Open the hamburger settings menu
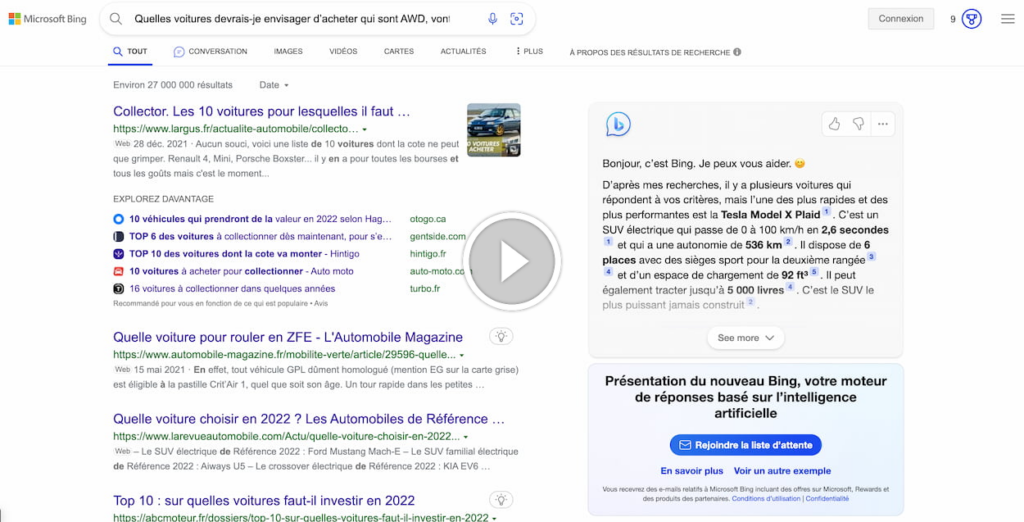Viewport: 1024px width, 522px height. (1008, 19)
